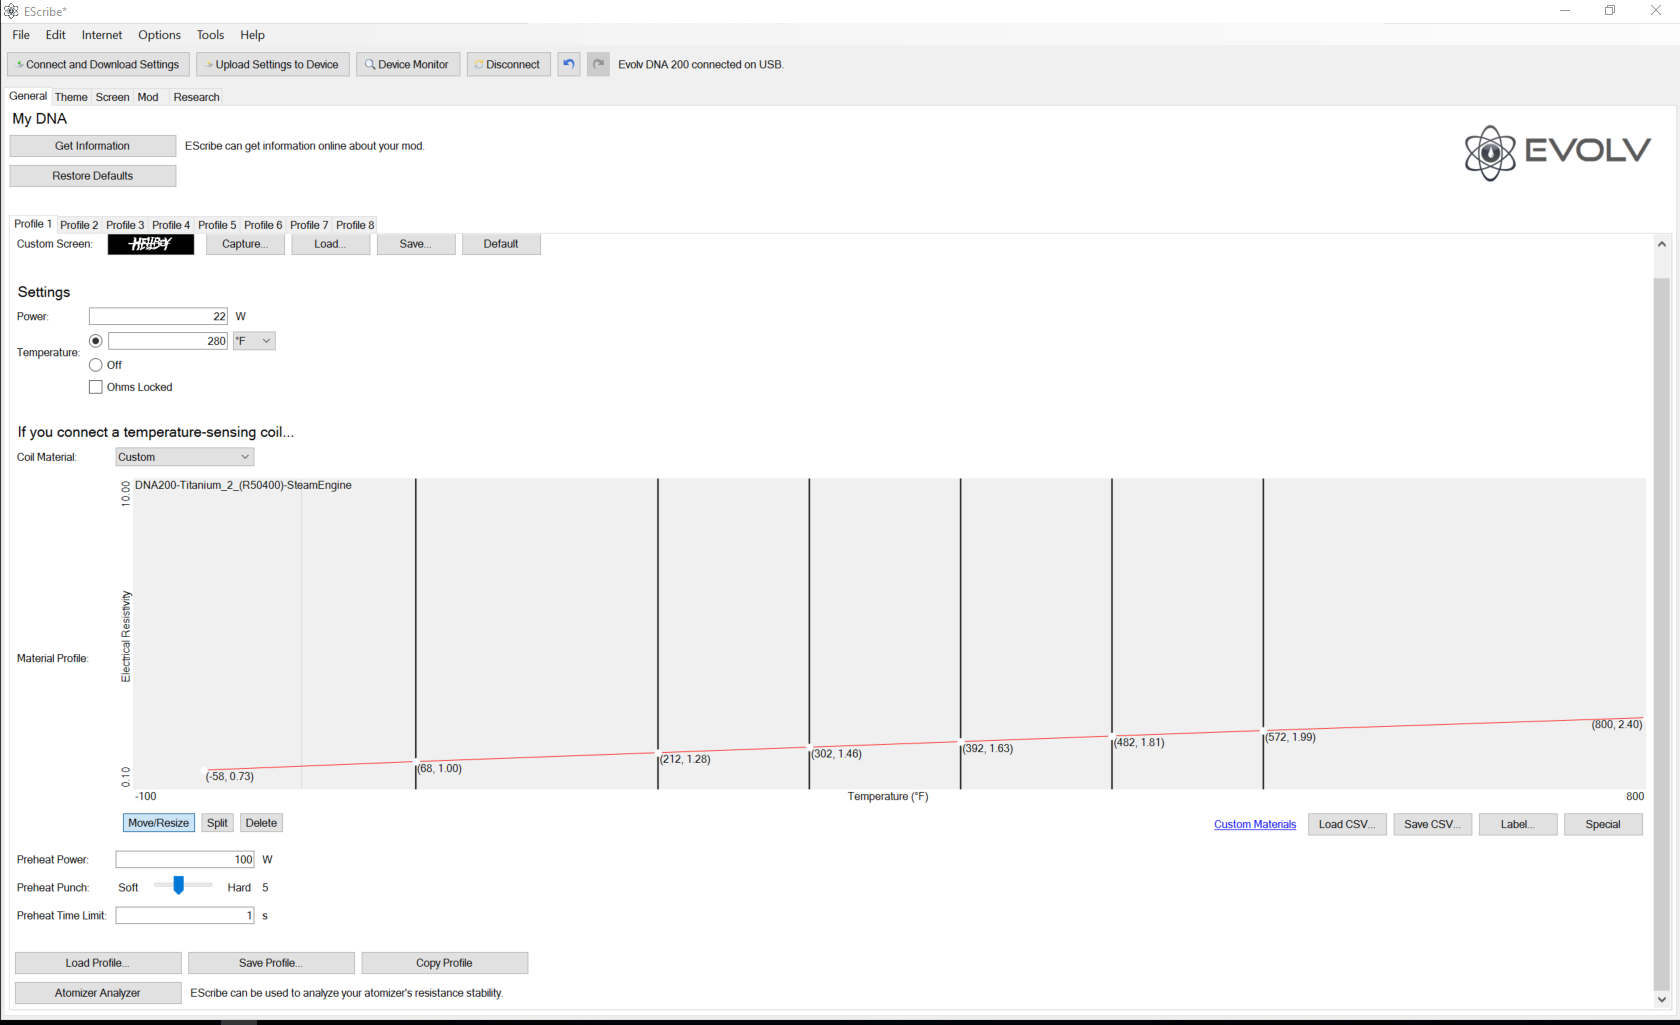Click the redo arrow icon in toolbar
The height and width of the screenshot is (1025, 1680).
[598, 64]
